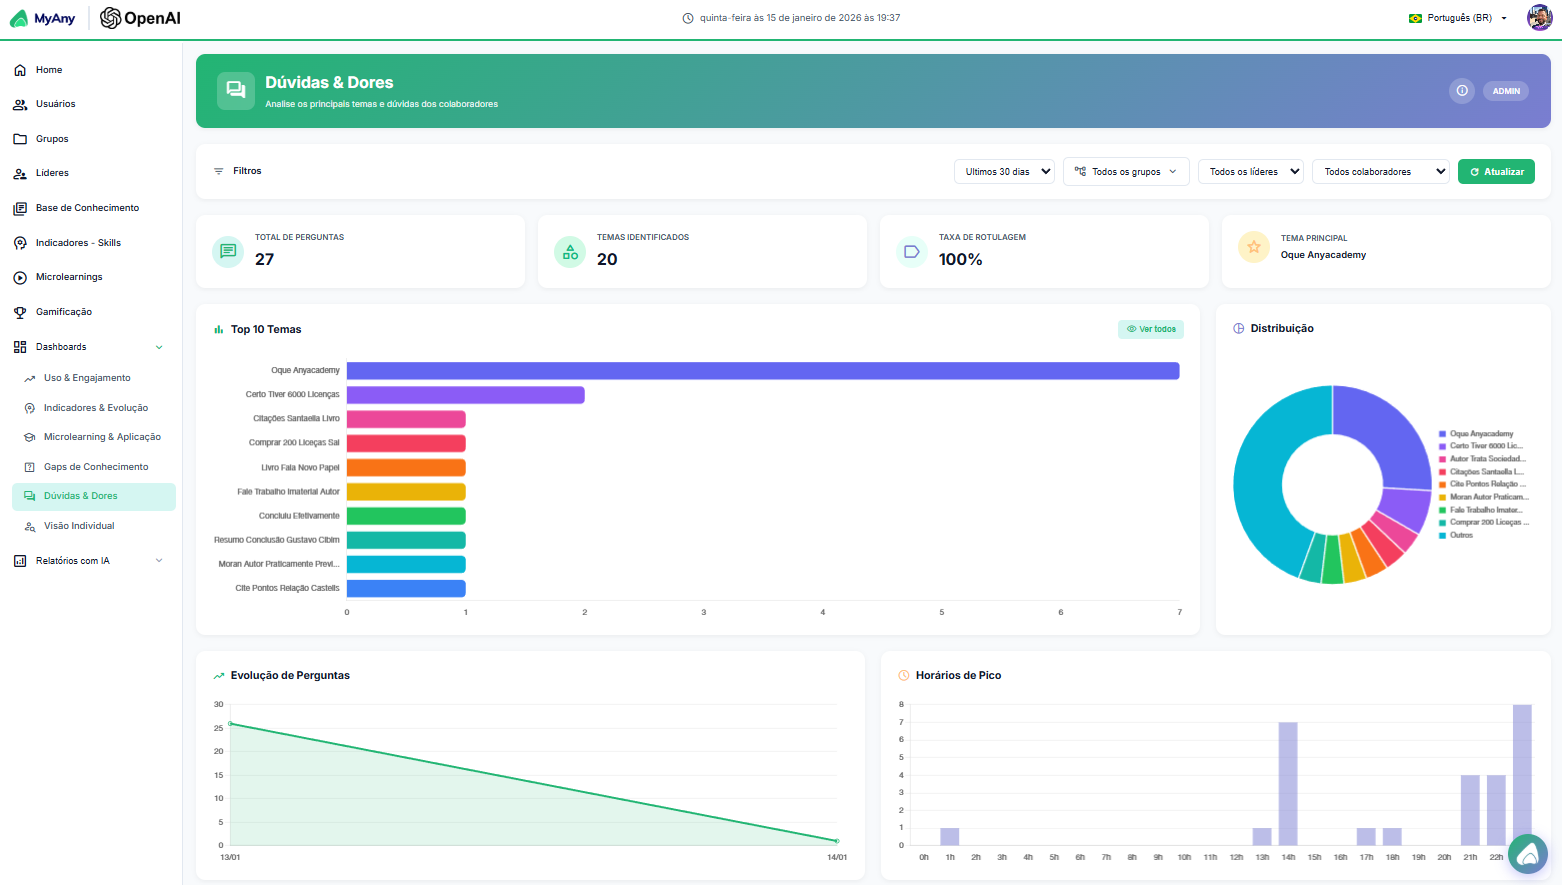1562x885 pixels.
Task: Expand the Todos os grupos selector
Action: click(x=1126, y=171)
